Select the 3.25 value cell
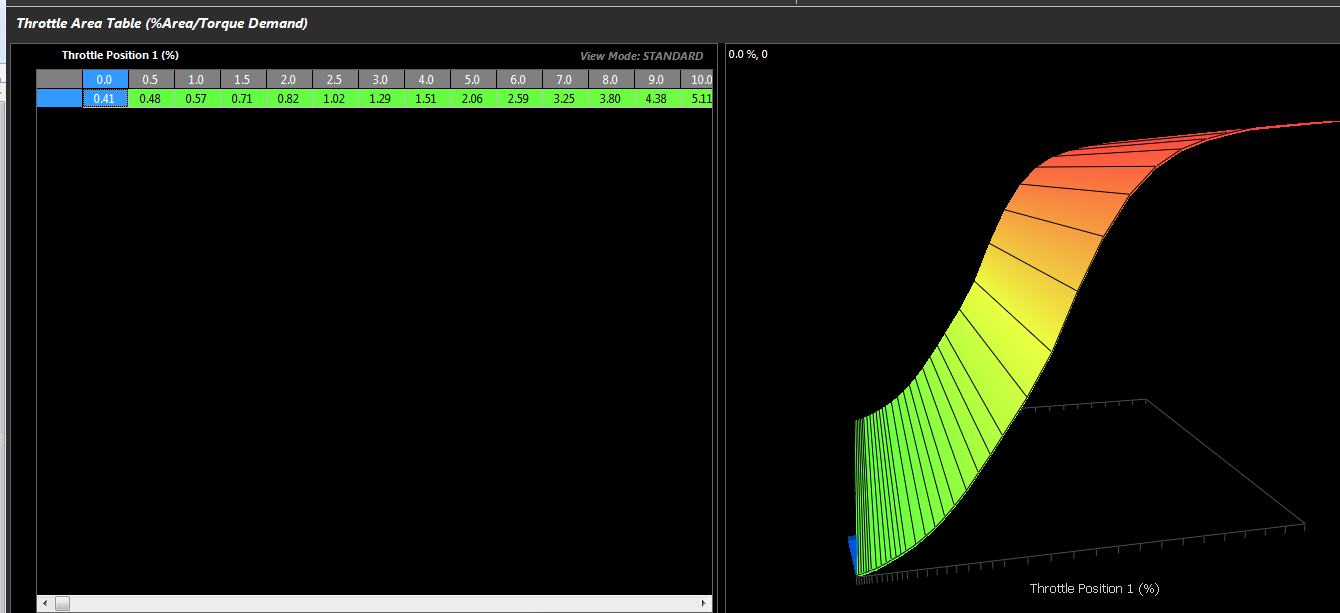This screenshot has height=613, width=1340. [565, 98]
